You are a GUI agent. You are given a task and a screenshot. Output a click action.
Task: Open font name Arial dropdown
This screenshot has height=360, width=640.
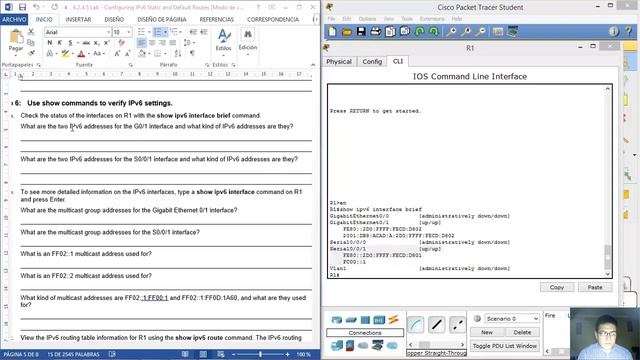pyautogui.click(x=108, y=32)
